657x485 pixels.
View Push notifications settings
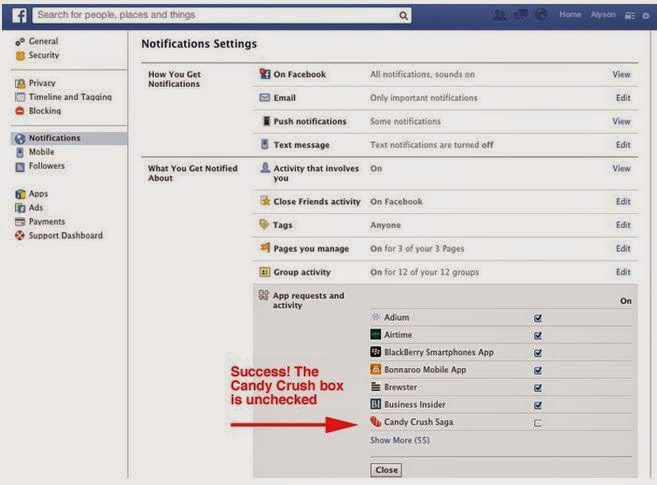[621, 121]
